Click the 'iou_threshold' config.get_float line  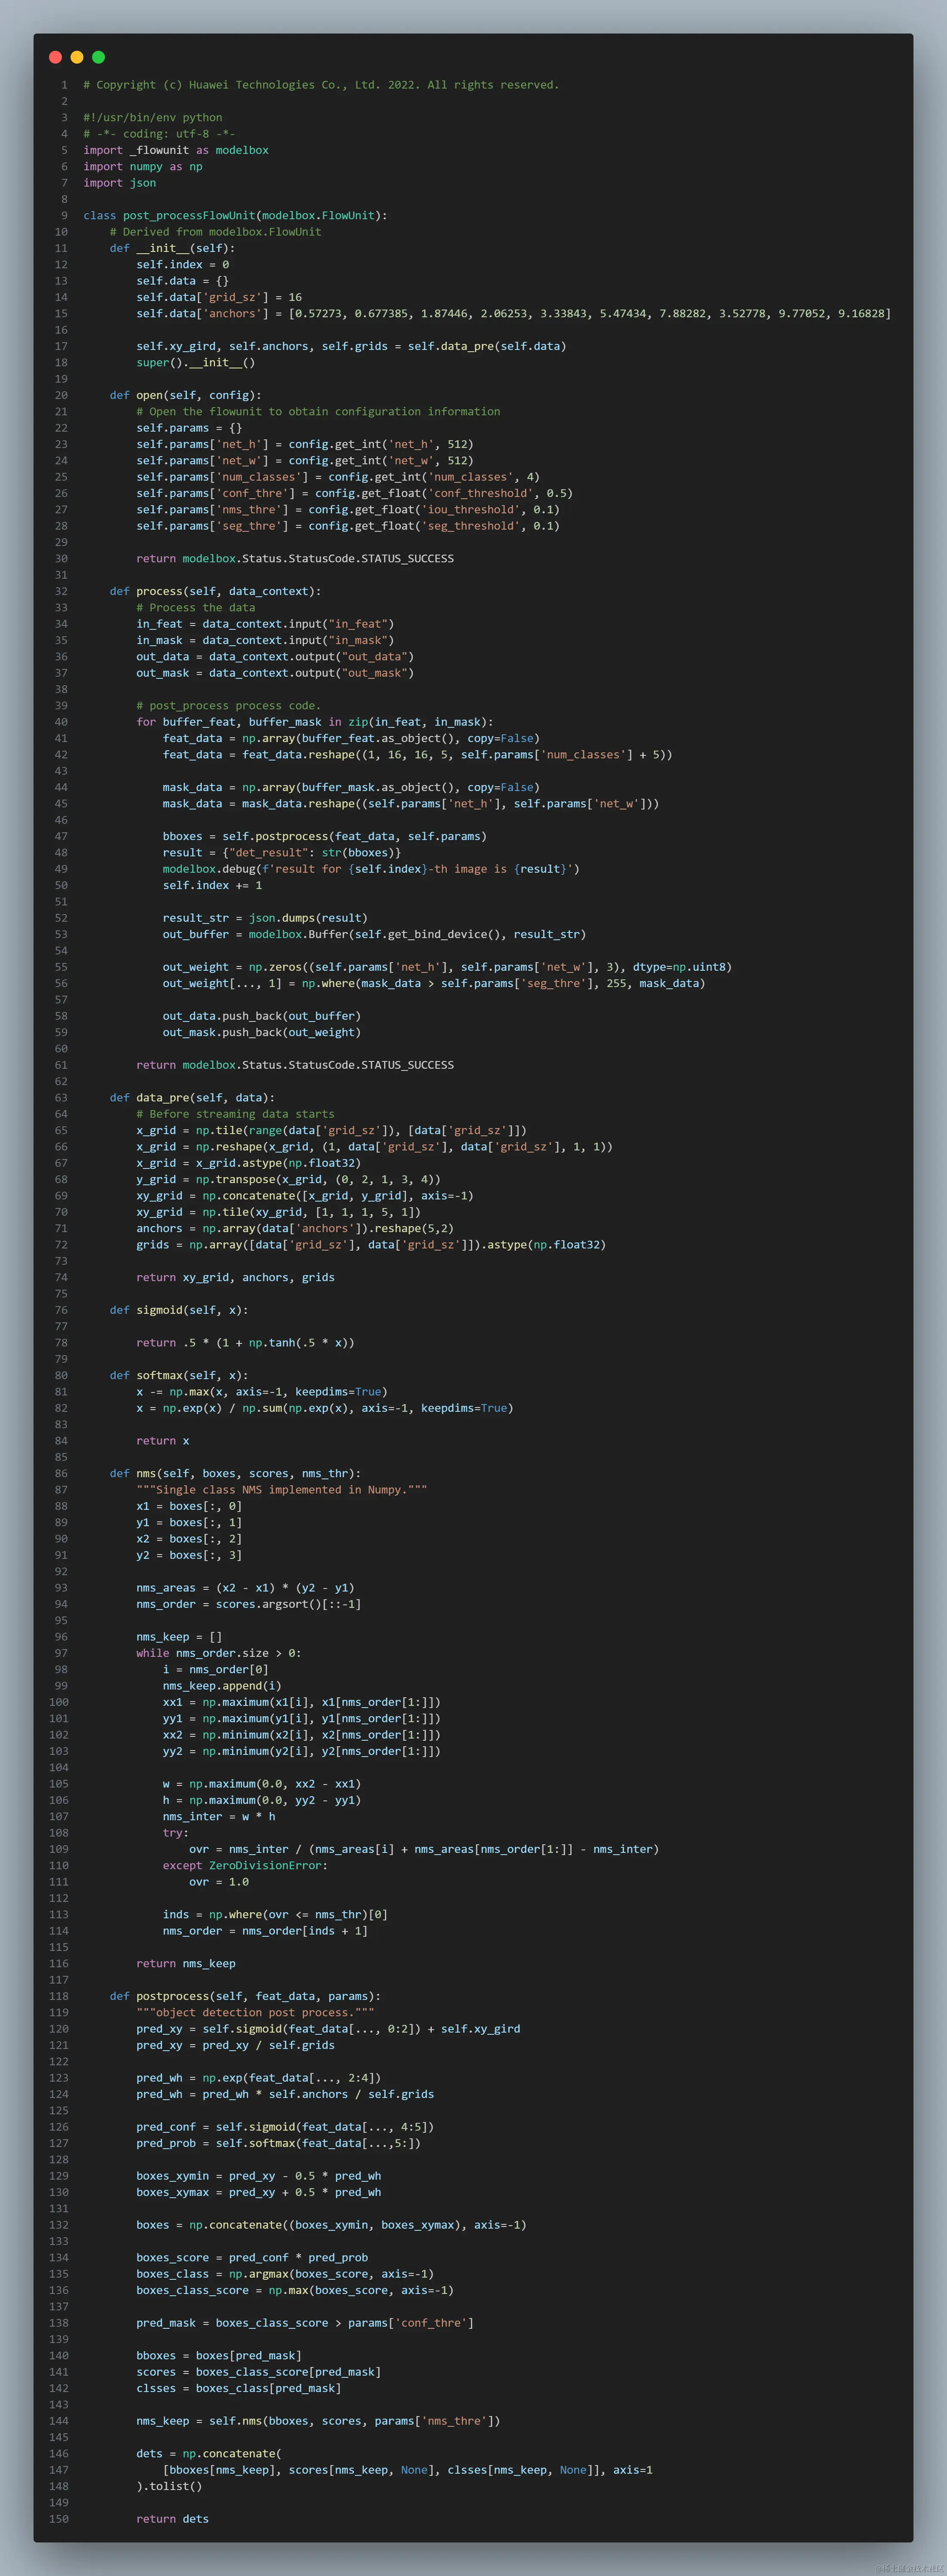coord(347,509)
